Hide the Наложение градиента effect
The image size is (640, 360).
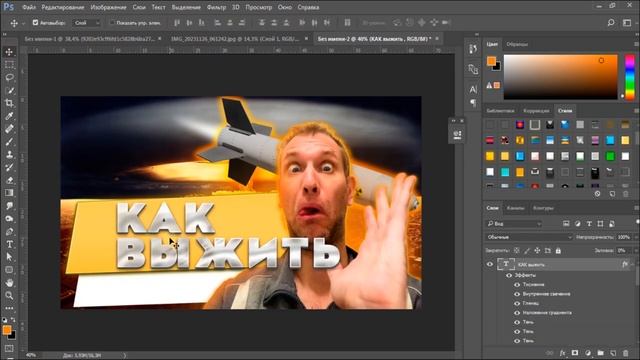tap(517, 313)
